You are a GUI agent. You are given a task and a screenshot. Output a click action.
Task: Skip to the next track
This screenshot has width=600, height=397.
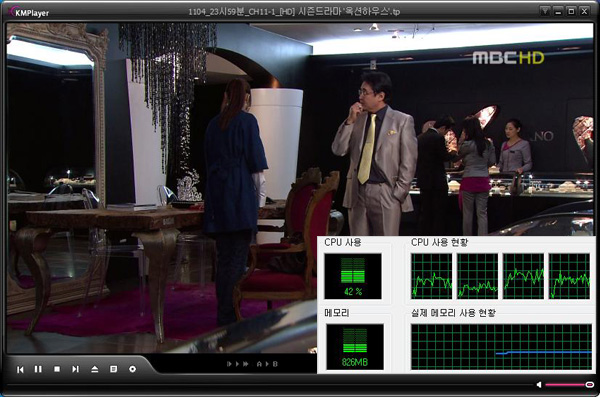click(75, 369)
